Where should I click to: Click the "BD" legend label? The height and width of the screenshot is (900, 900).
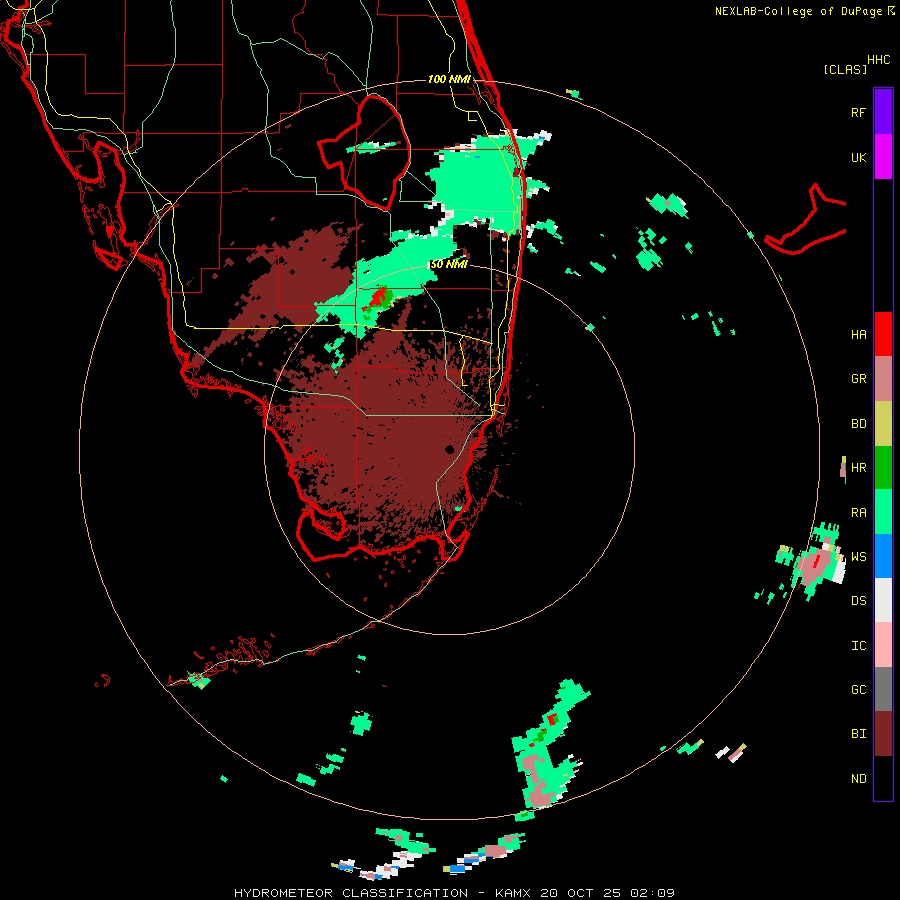tap(858, 424)
